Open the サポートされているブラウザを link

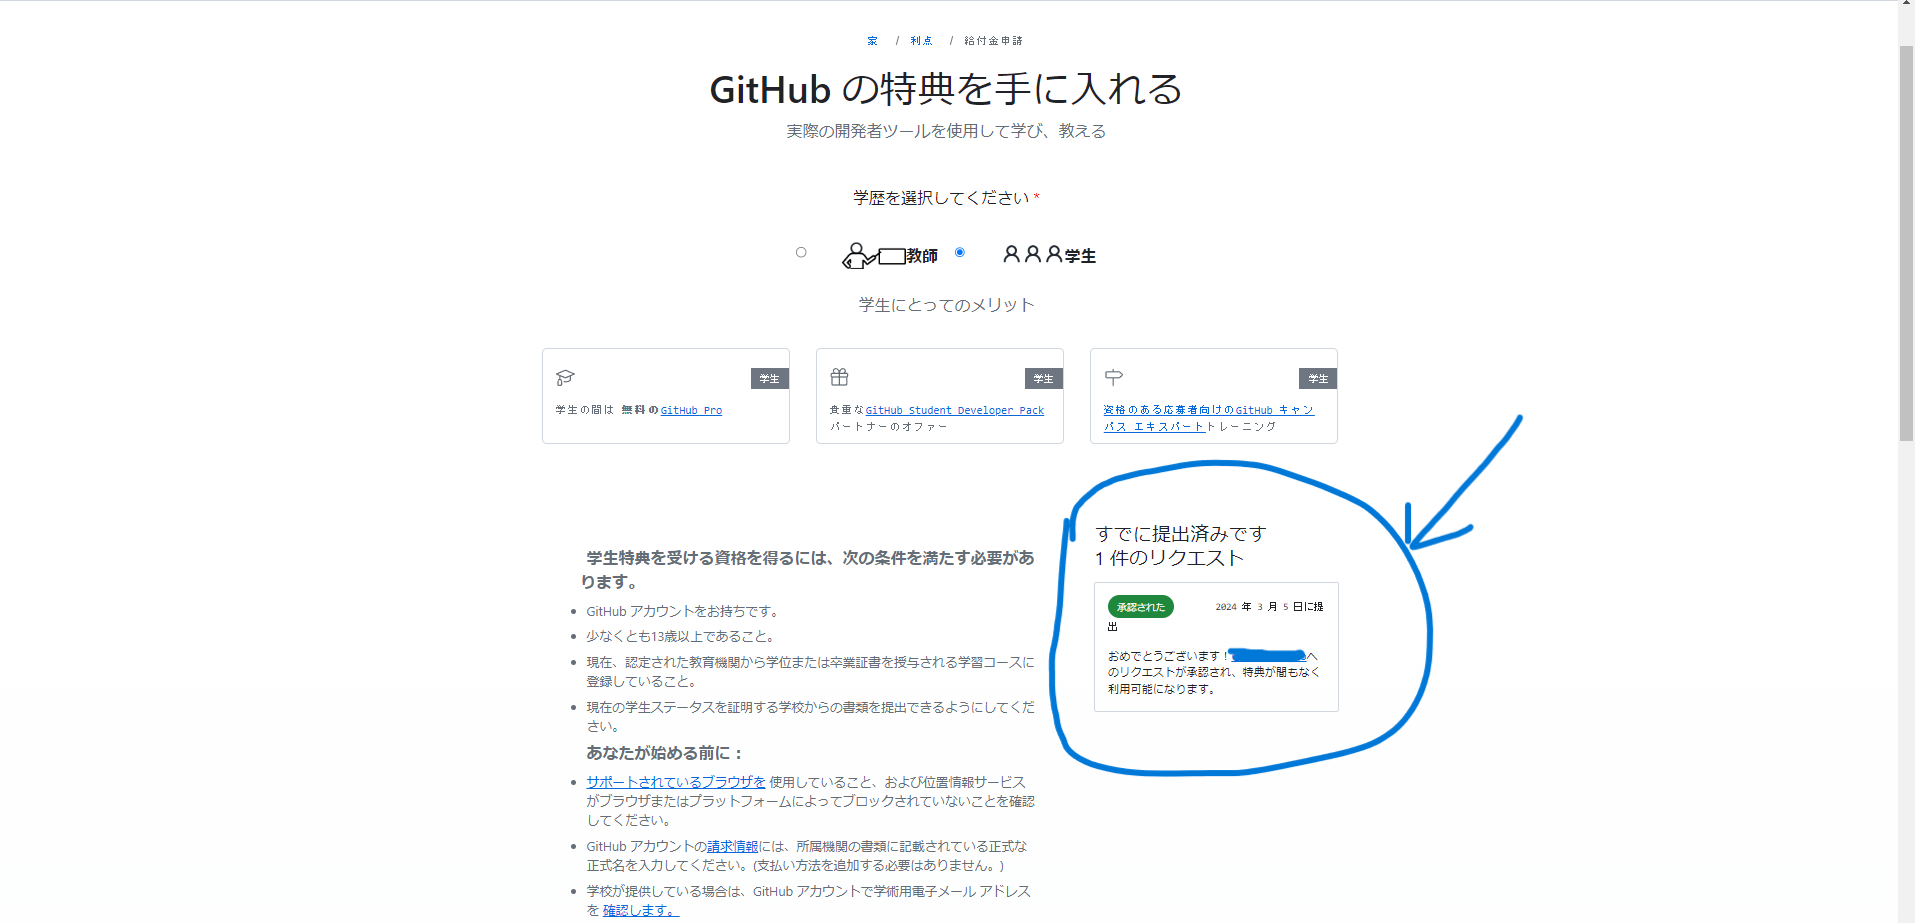pyautogui.click(x=675, y=782)
